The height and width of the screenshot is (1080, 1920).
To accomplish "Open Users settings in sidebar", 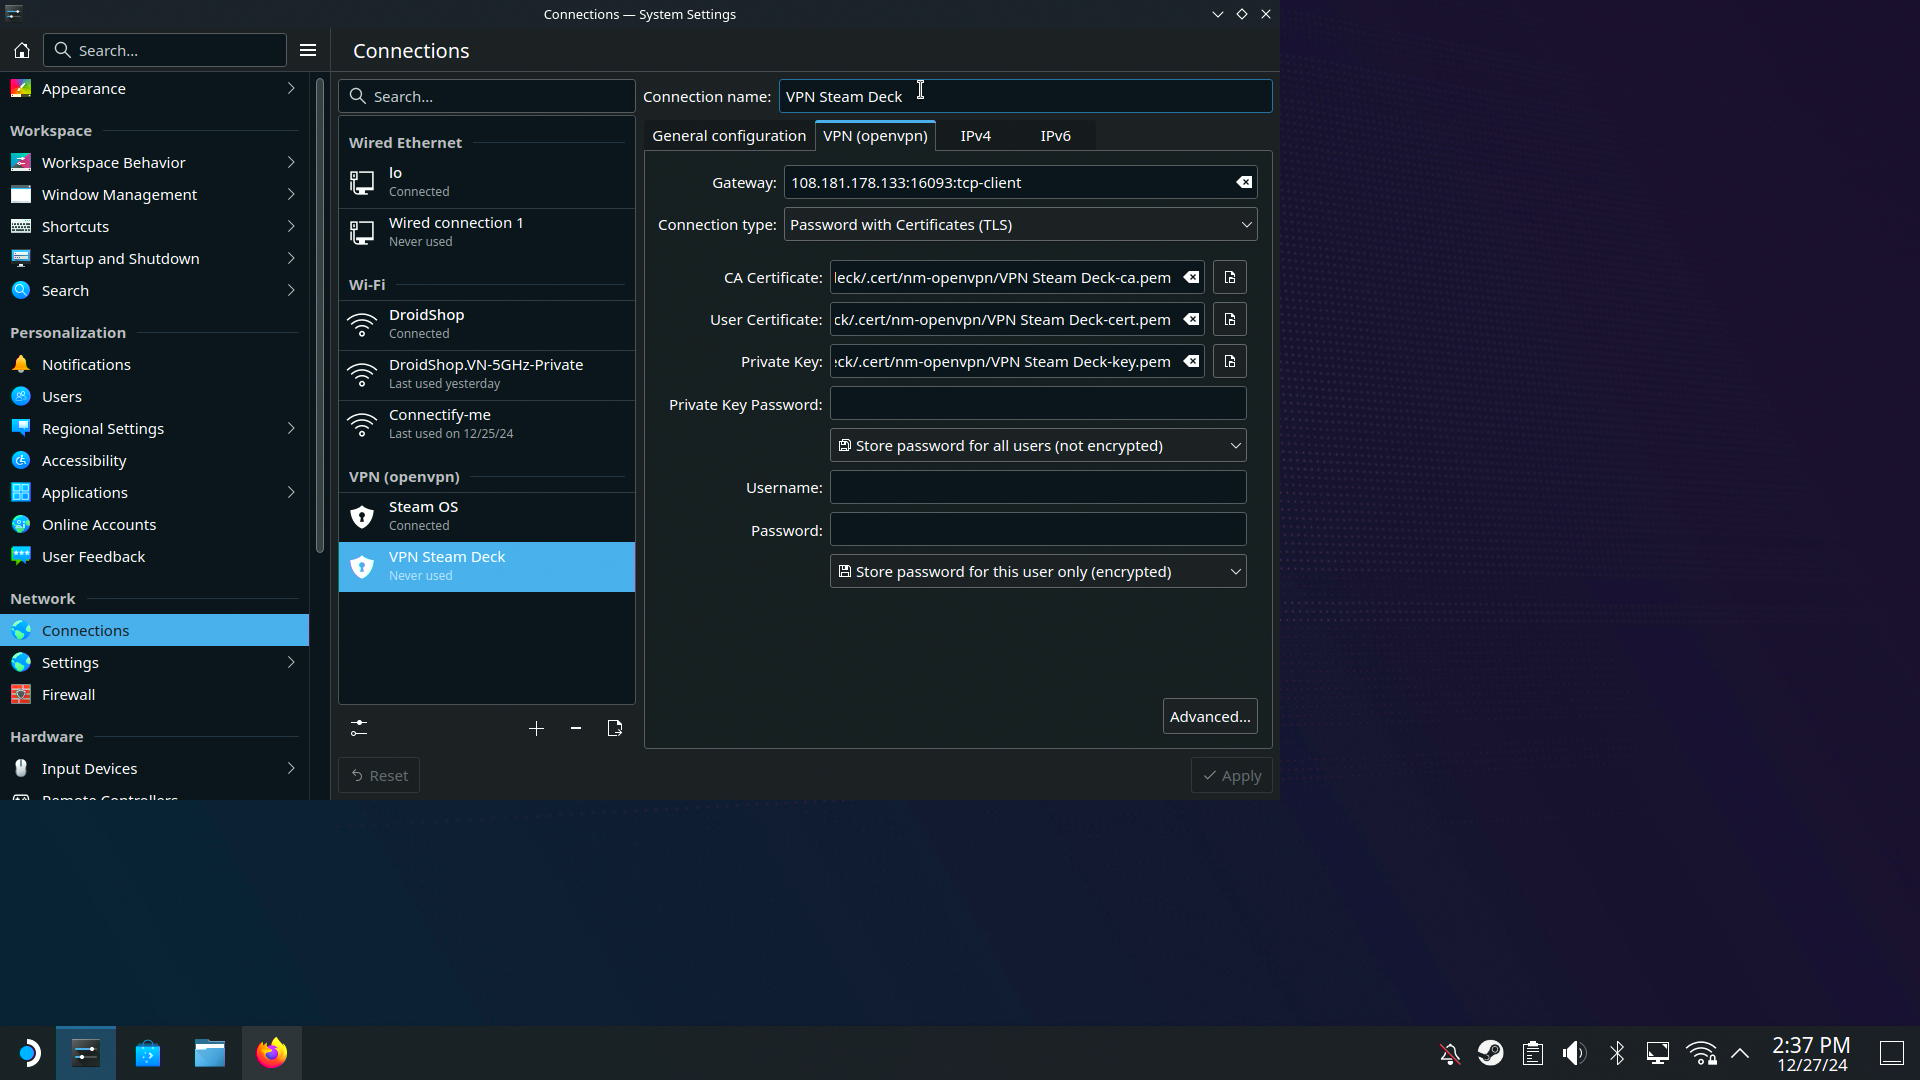I will (154, 397).
